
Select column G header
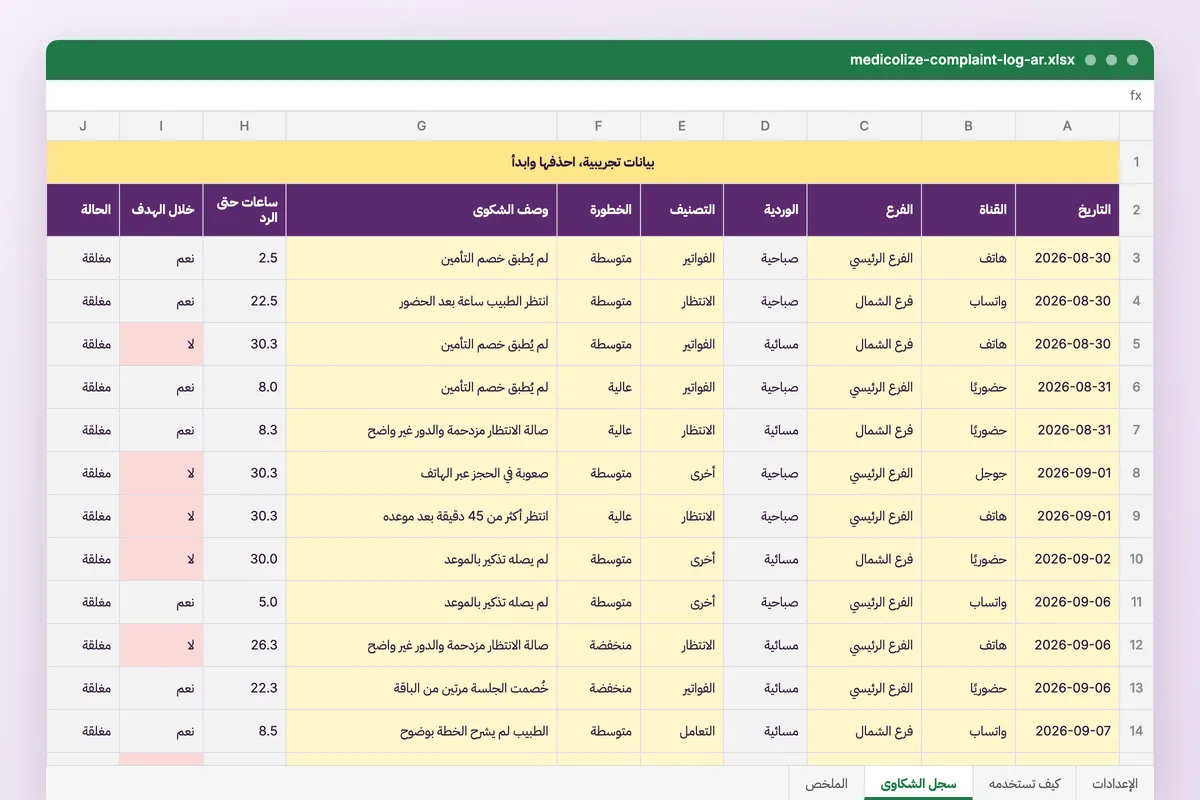422,126
